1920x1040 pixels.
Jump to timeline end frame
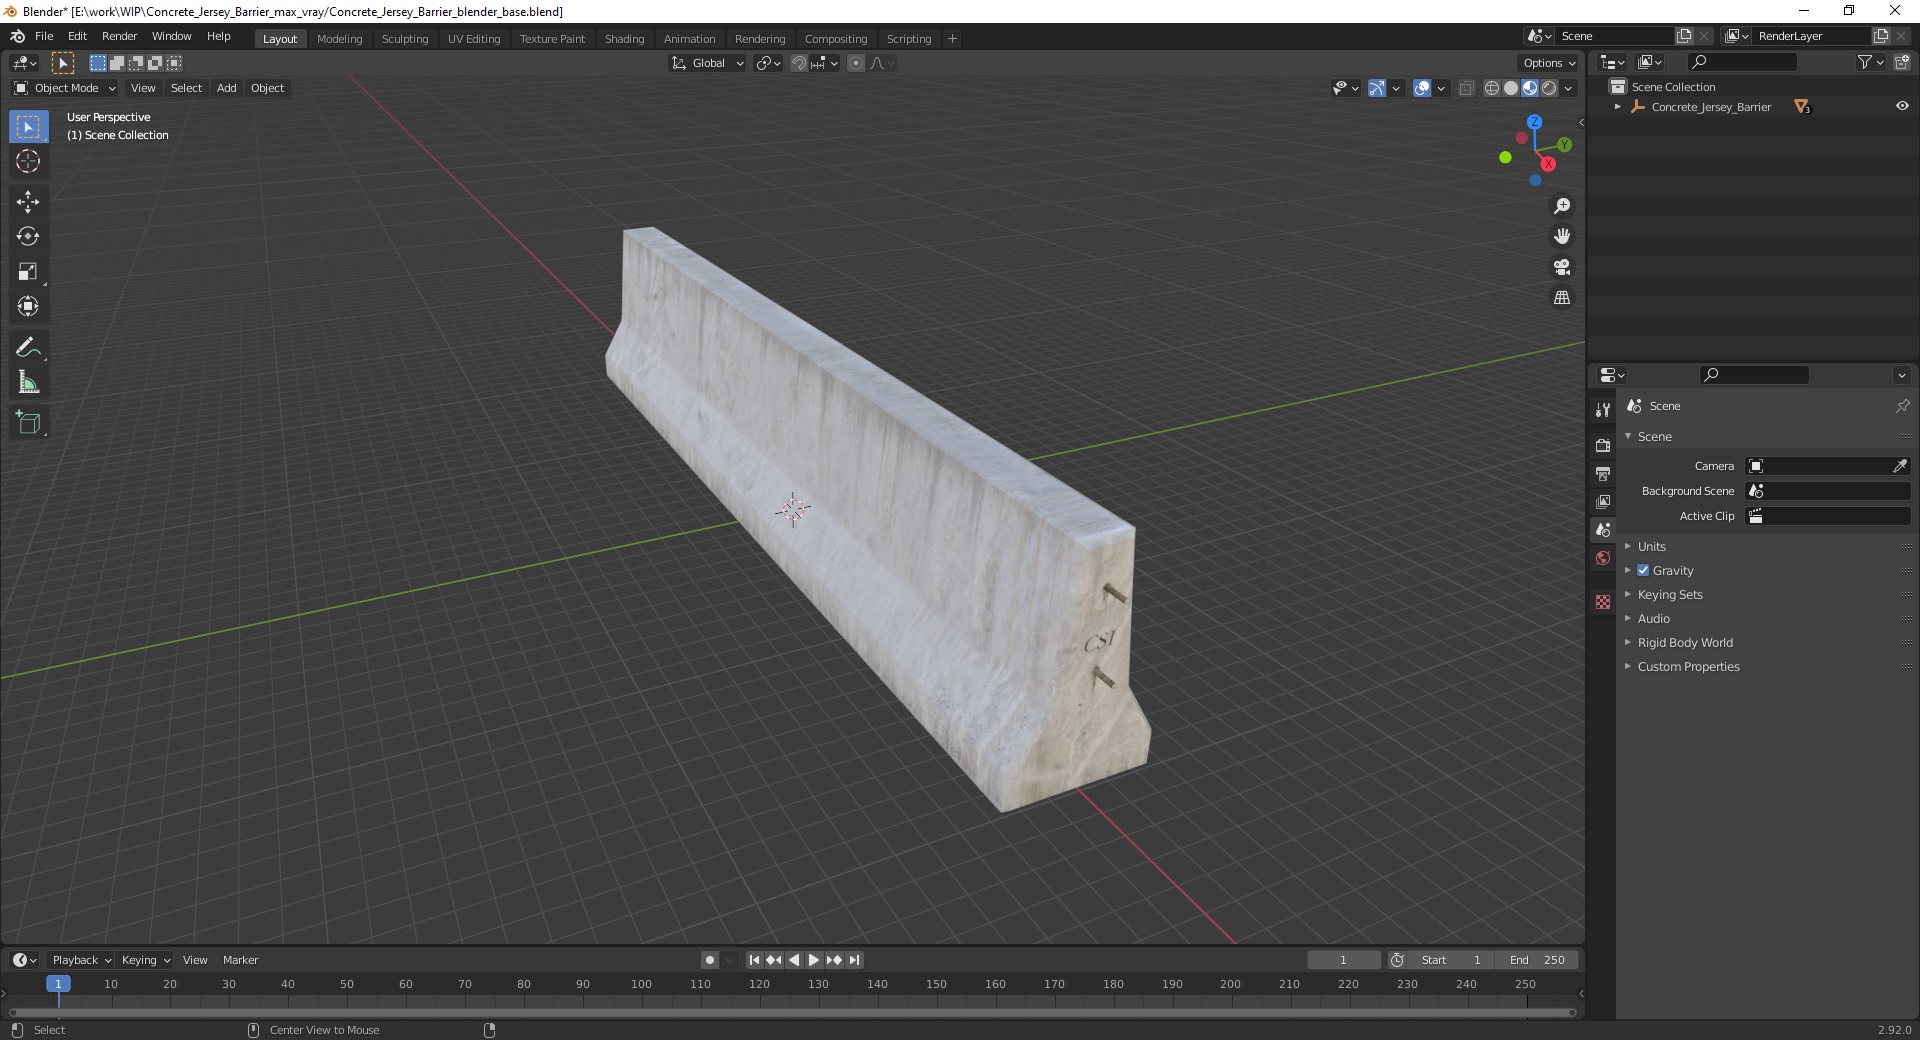tap(854, 960)
